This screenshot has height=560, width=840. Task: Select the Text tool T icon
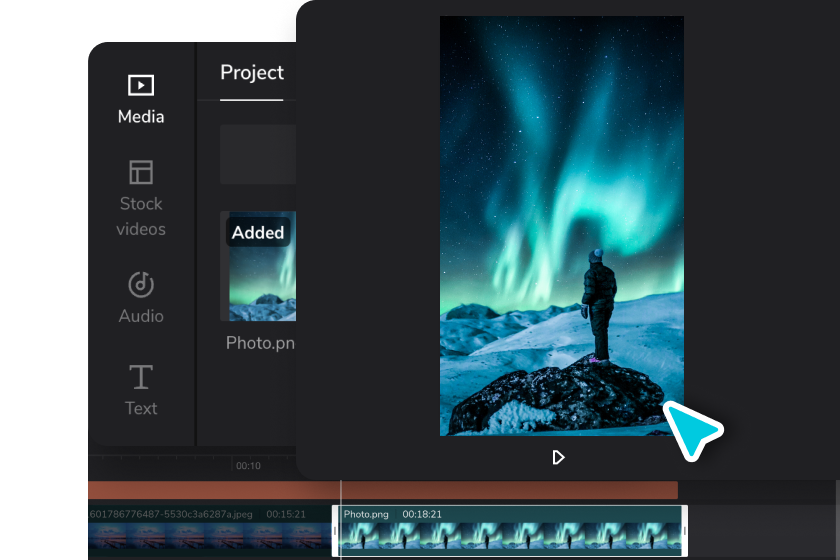141,377
